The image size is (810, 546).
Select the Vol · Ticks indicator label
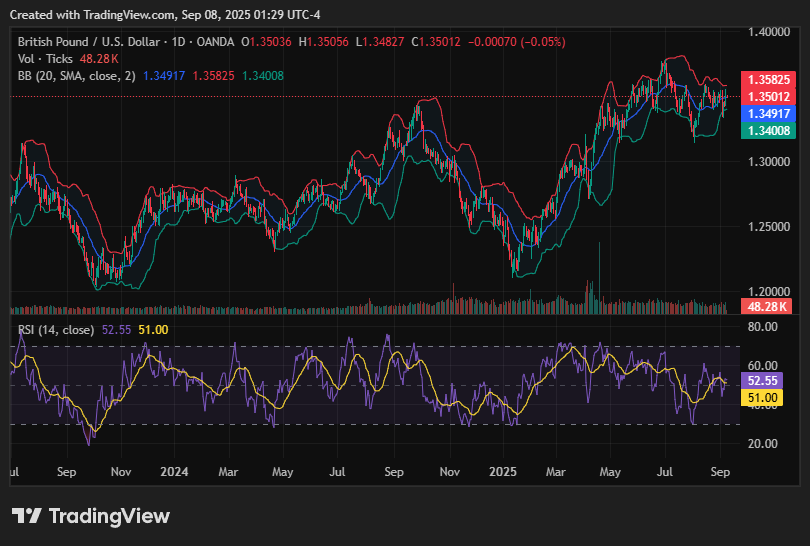click(x=45, y=59)
